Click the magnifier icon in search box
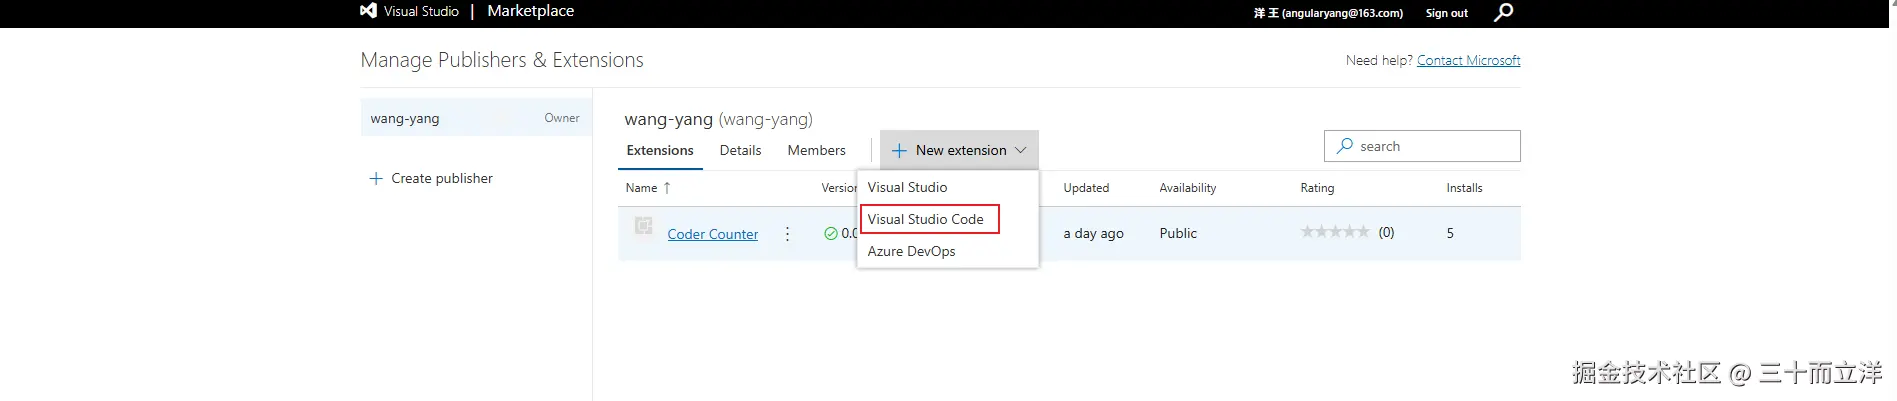This screenshot has width=1897, height=401. click(x=1345, y=146)
